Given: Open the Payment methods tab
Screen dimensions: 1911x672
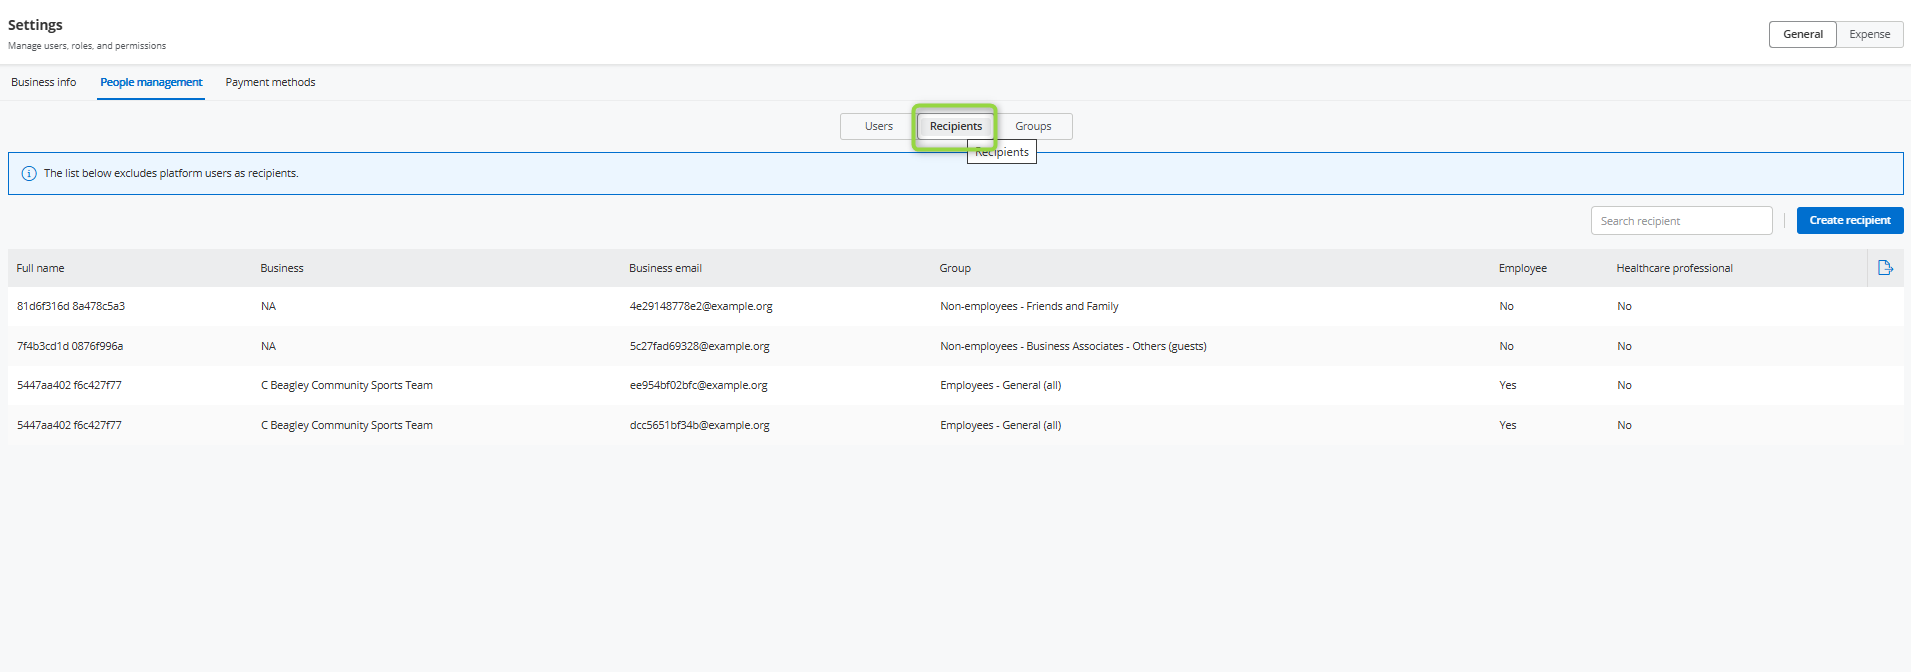Looking at the screenshot, I should [x=270, y=82].
